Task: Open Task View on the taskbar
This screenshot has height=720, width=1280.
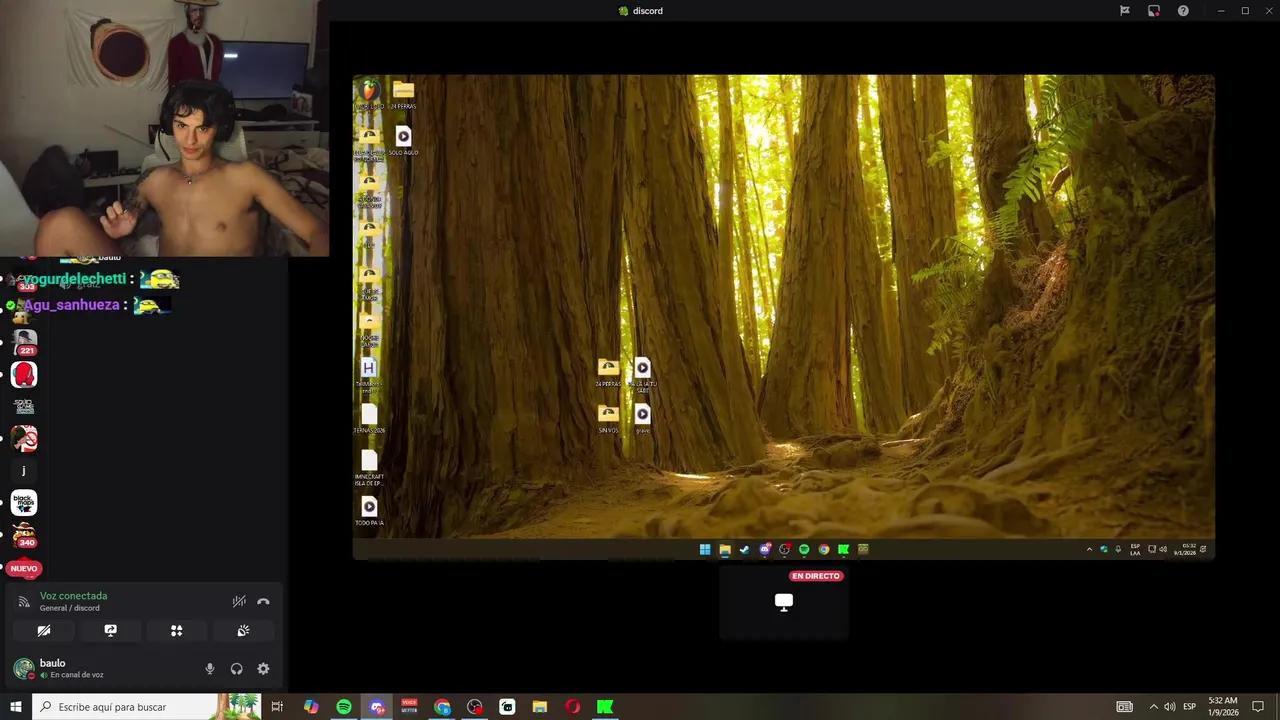Action: [277, 707]
